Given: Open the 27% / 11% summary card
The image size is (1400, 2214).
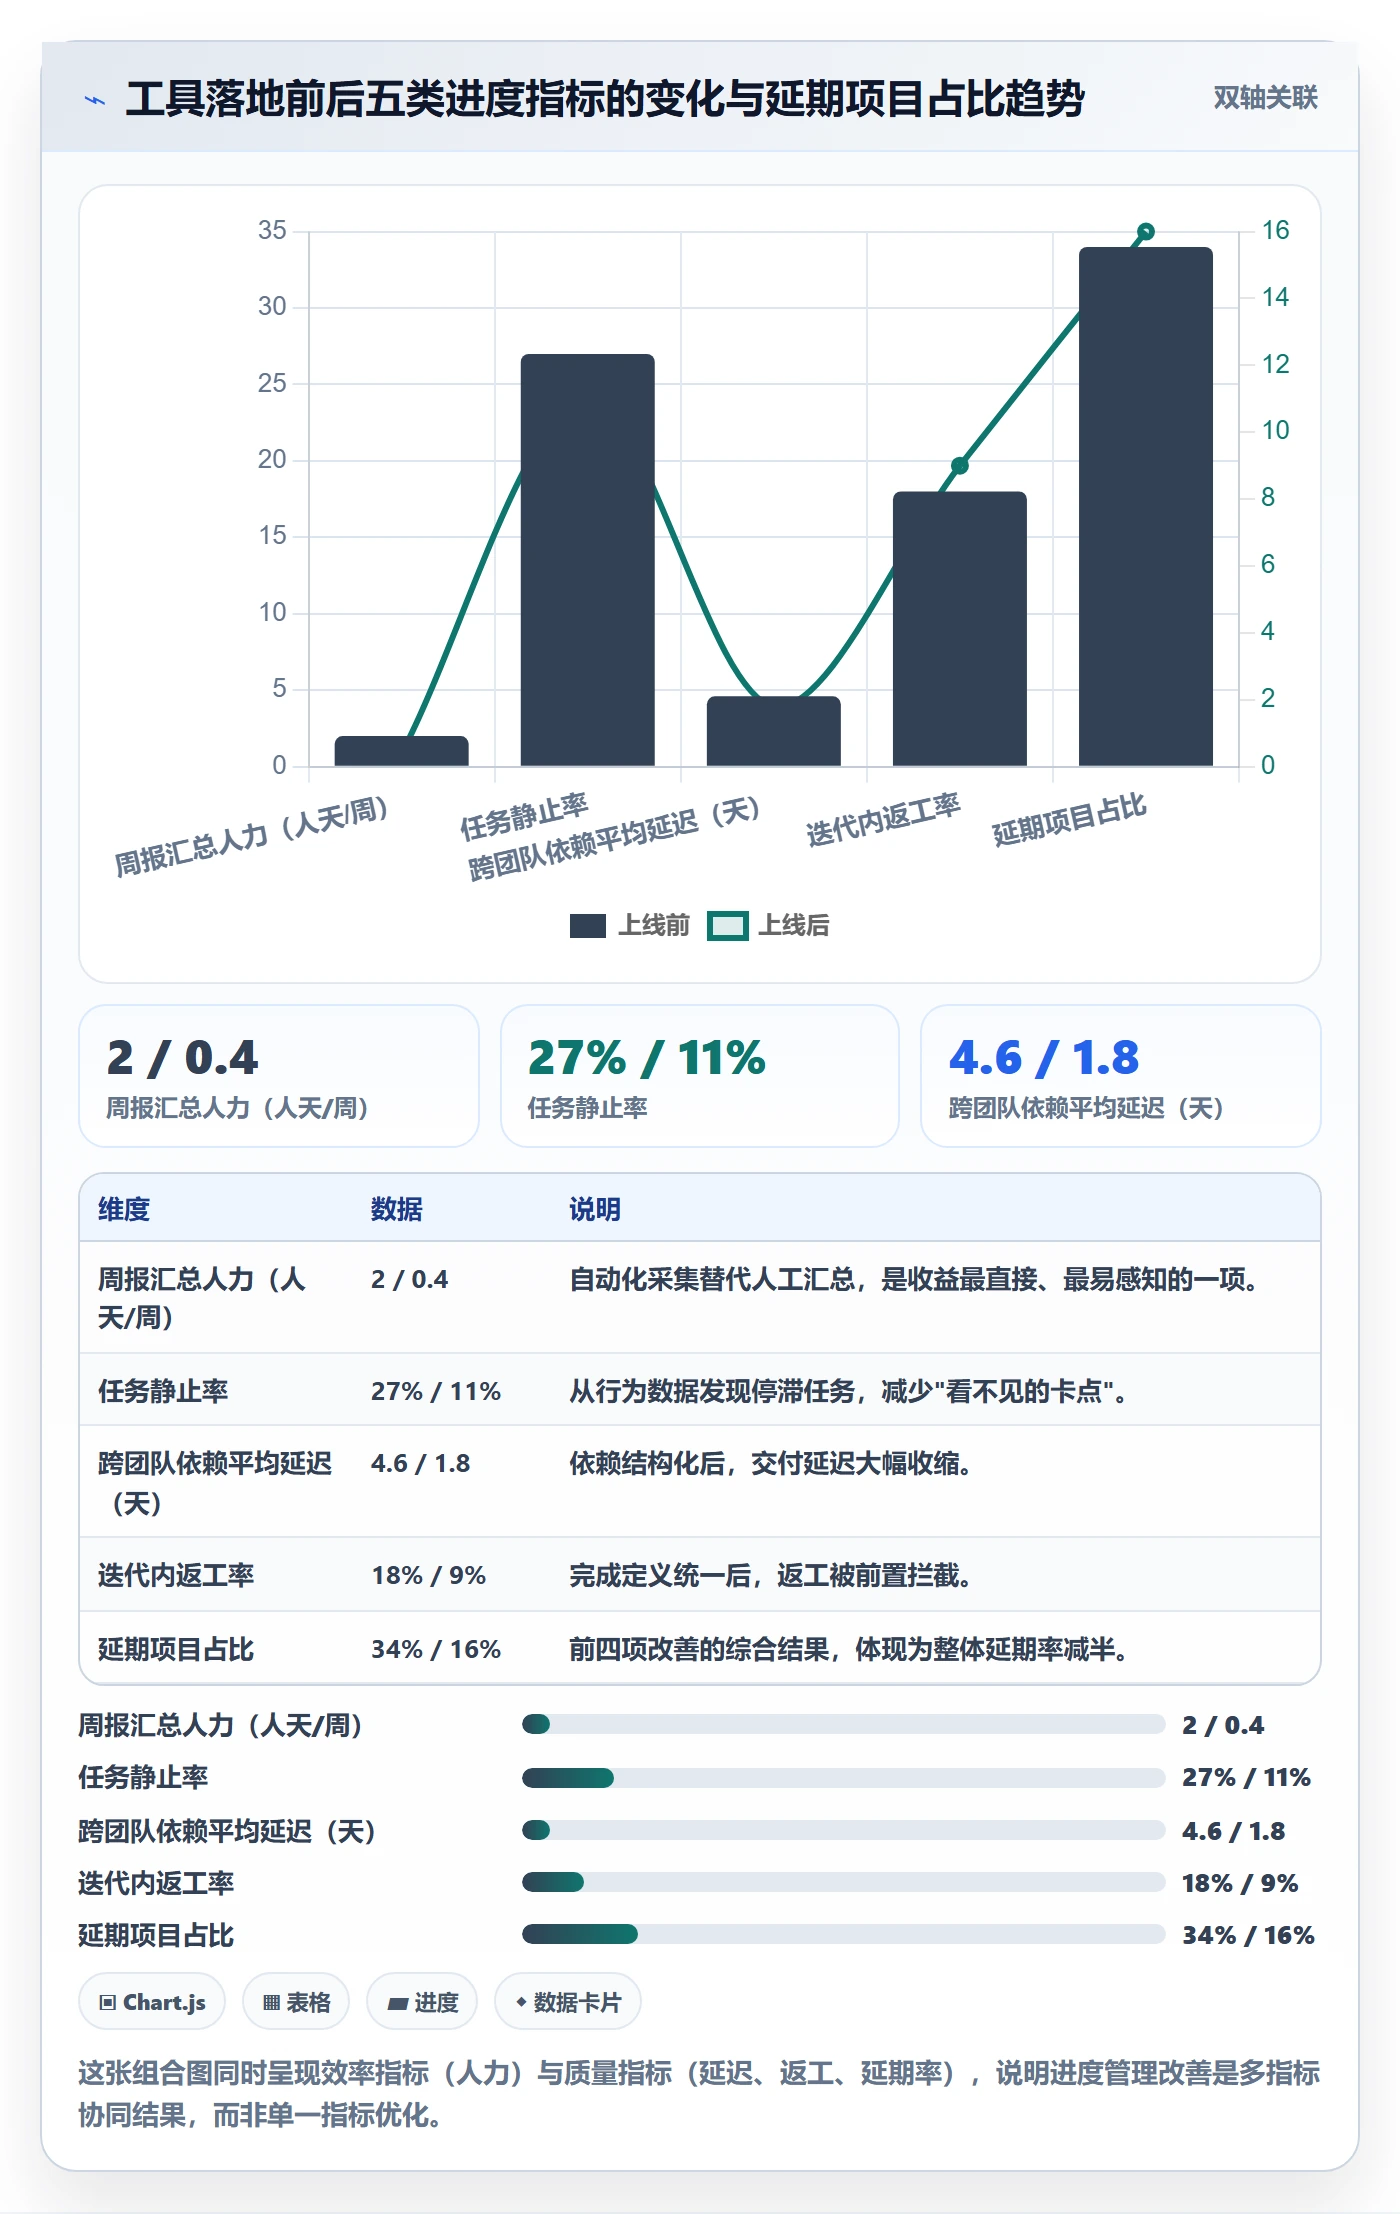Looking at the screenshot, I should (700, 1076).
